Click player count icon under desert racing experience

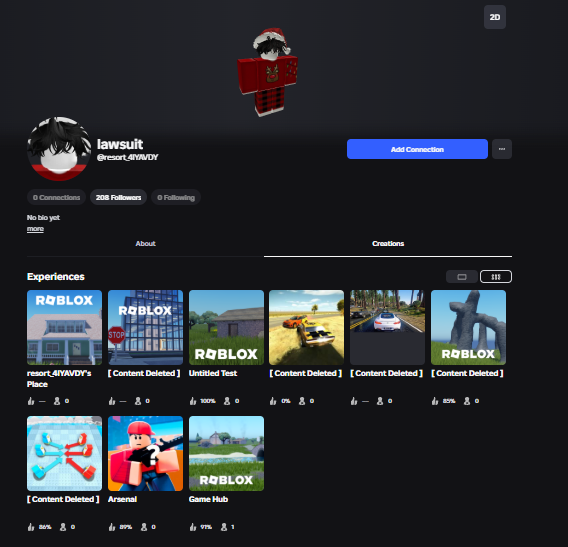[x=302, y=401]
